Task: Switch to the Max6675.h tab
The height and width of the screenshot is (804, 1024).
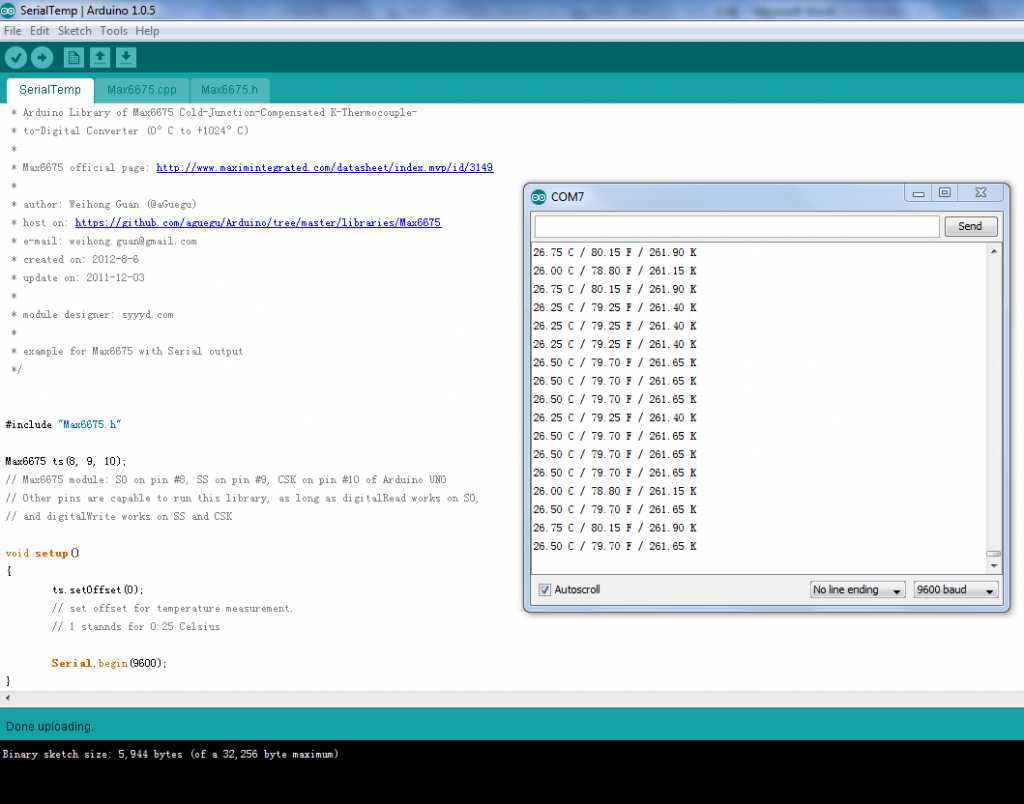Action: (229, 90)
